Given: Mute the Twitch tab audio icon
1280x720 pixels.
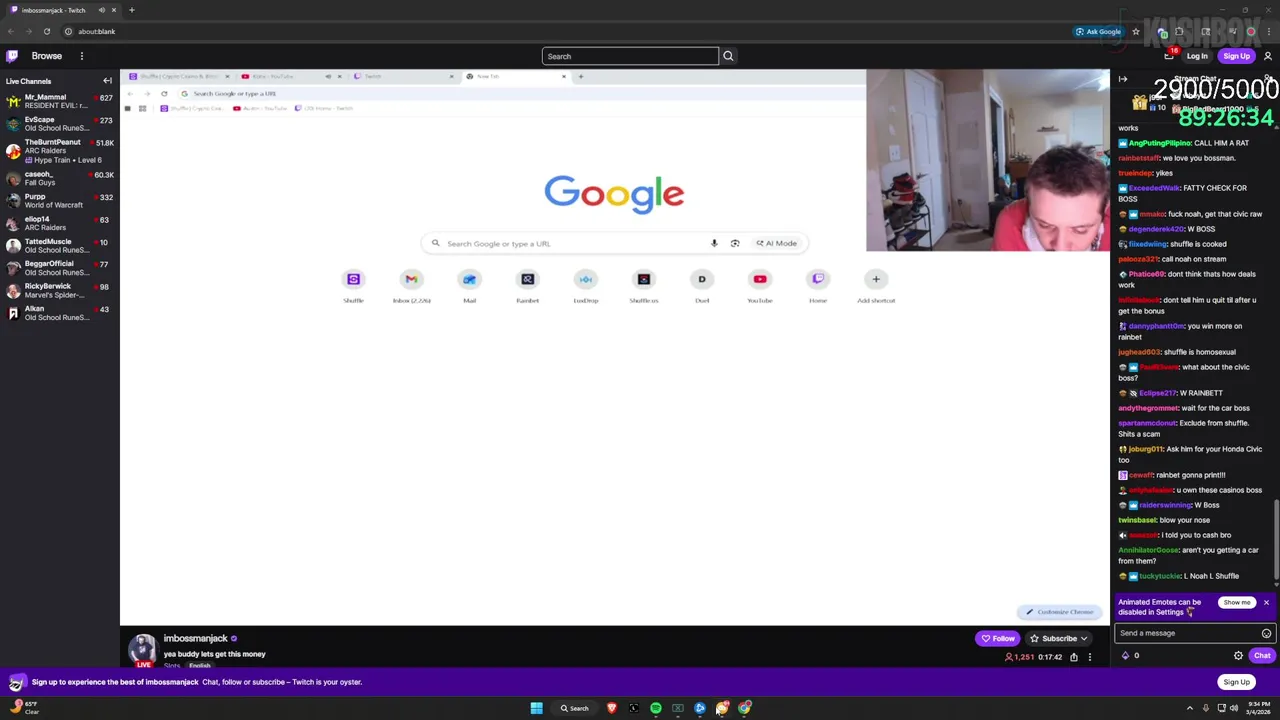Looking at the screenshot, I should coord(101,10).
